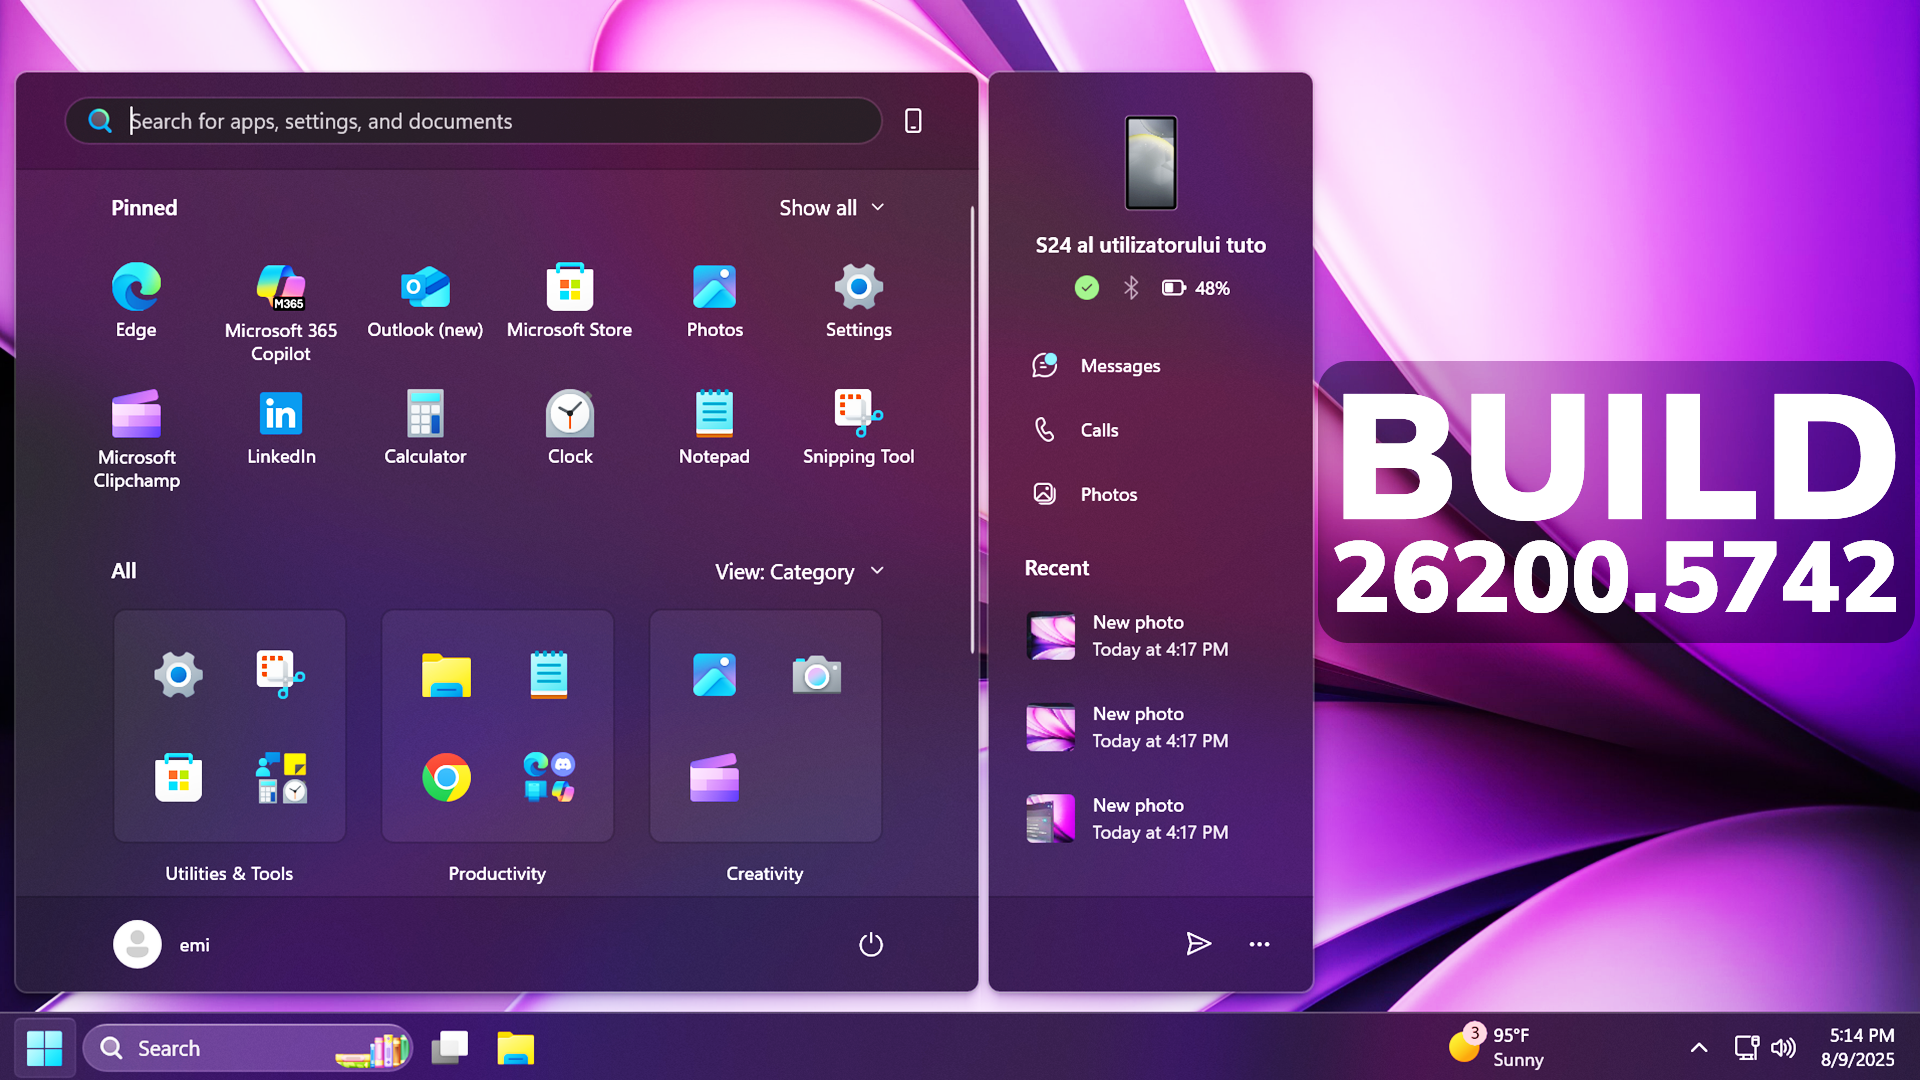Viewport: 1920px width, 1080px height.
Task: Open the emi user account options
Action: tap(161, 944)
